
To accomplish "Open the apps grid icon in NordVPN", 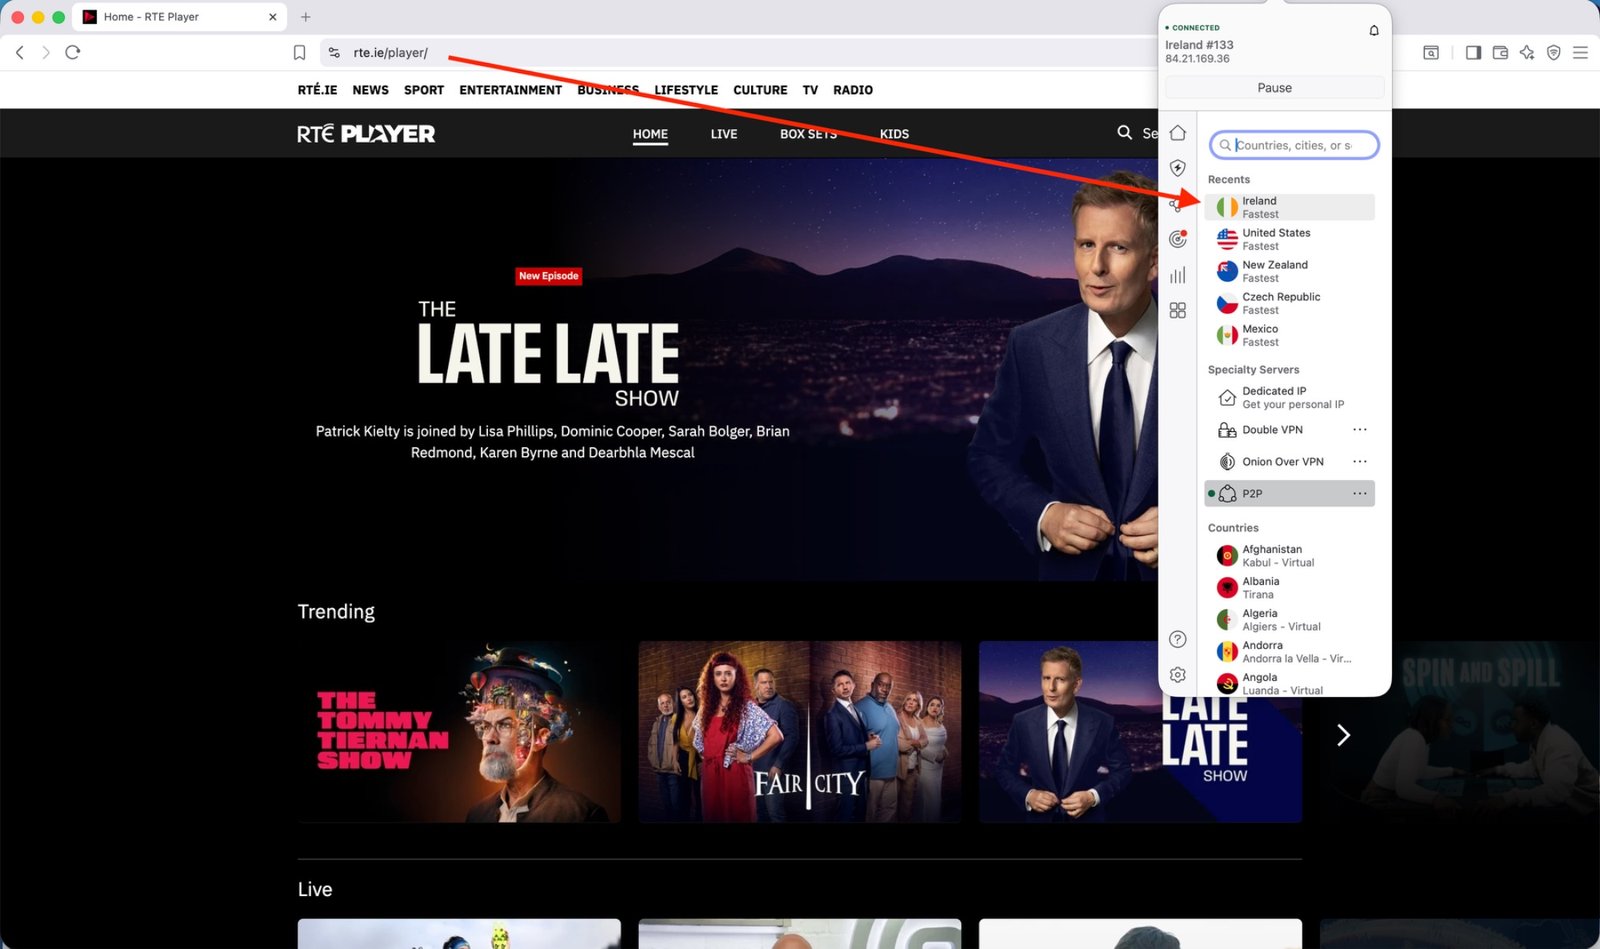I will [x=1178, y=310].
